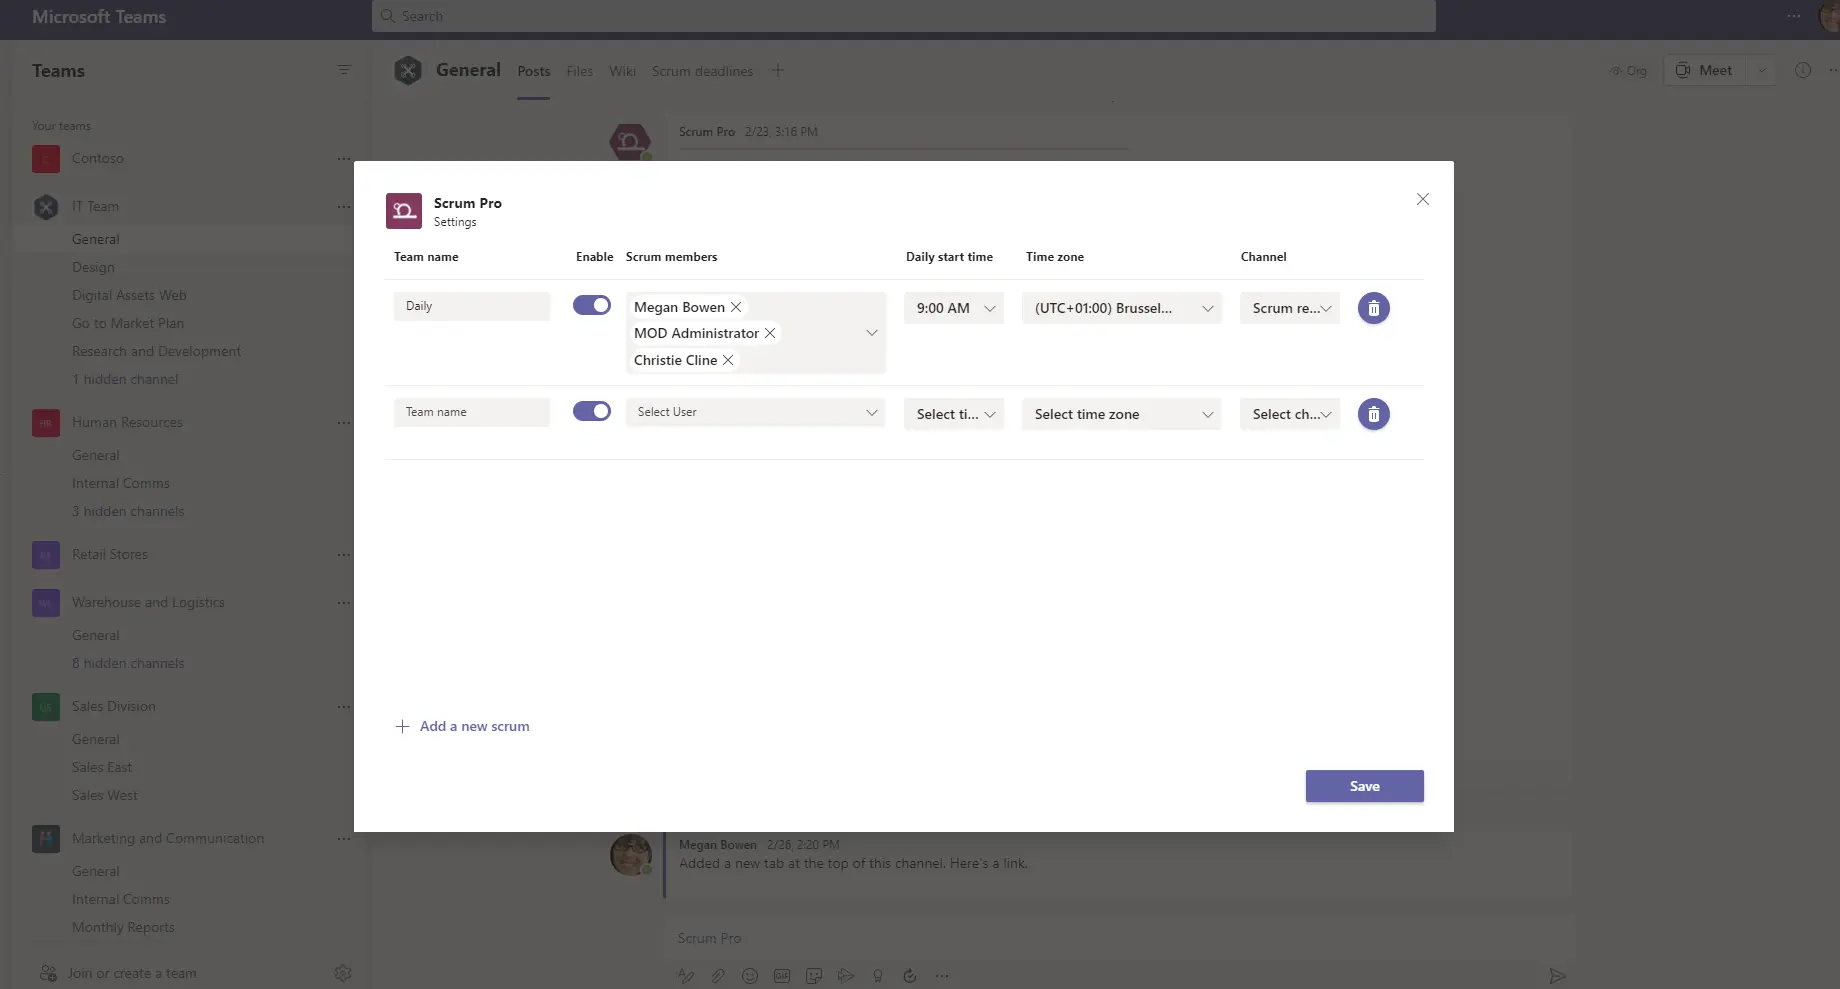Switch to the Files tab
1840x989 pixels.
(x=580, y=71)
